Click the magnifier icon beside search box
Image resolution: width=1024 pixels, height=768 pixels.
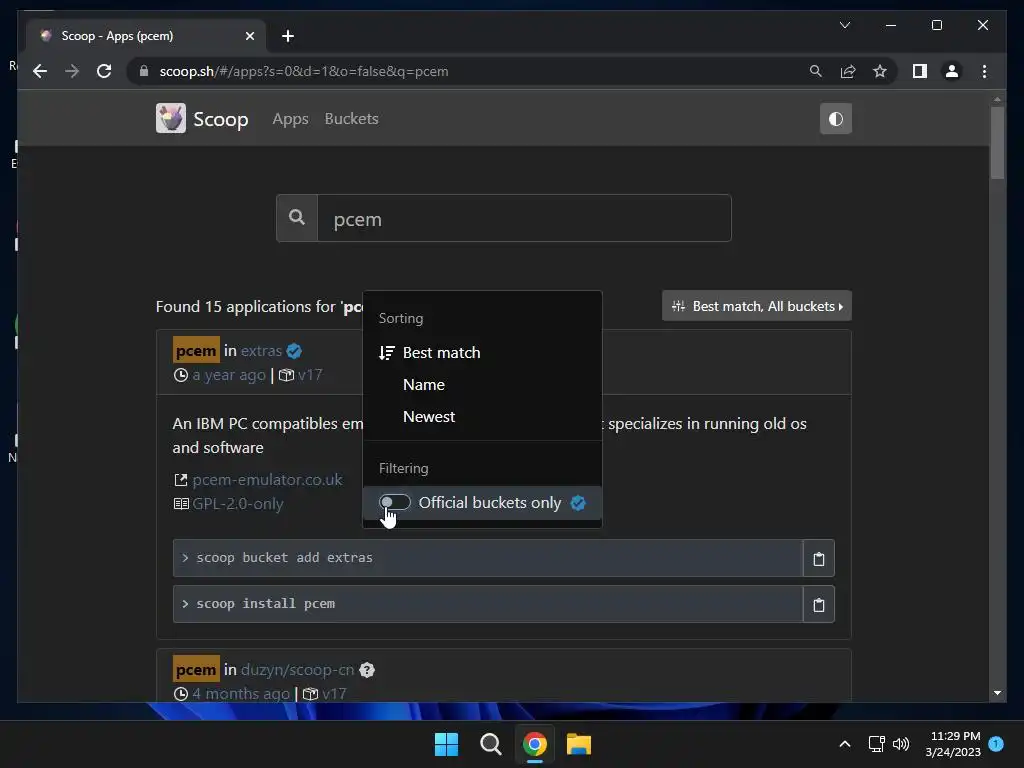(x=297, y=218)
